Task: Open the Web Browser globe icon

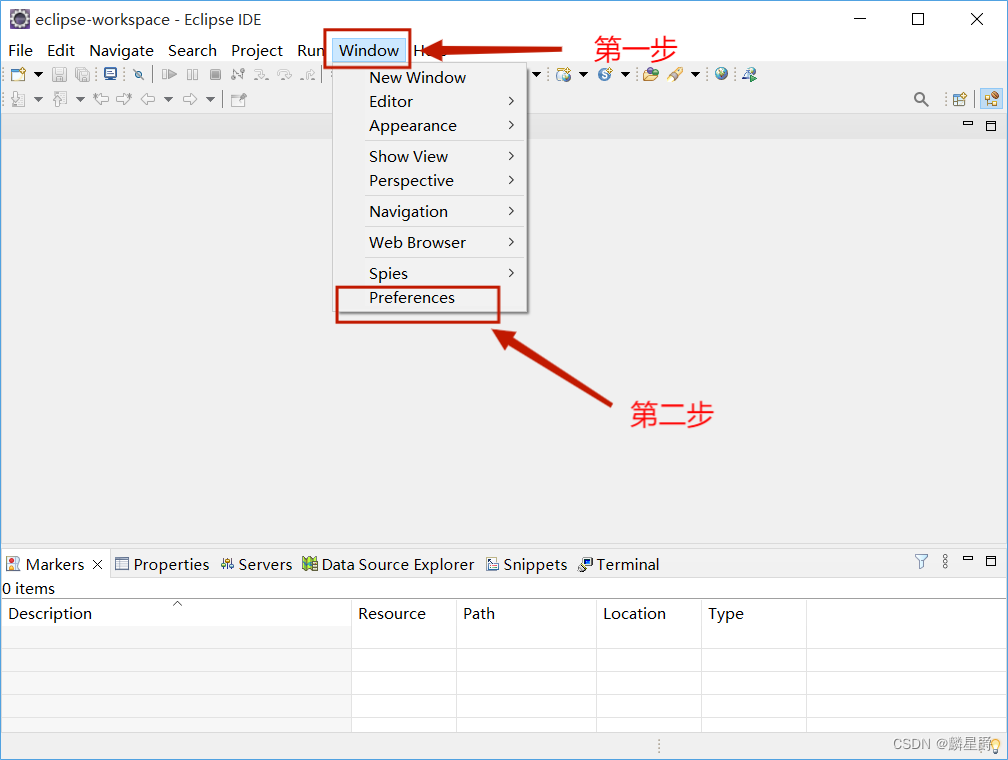Action: [x=721, y=74]
